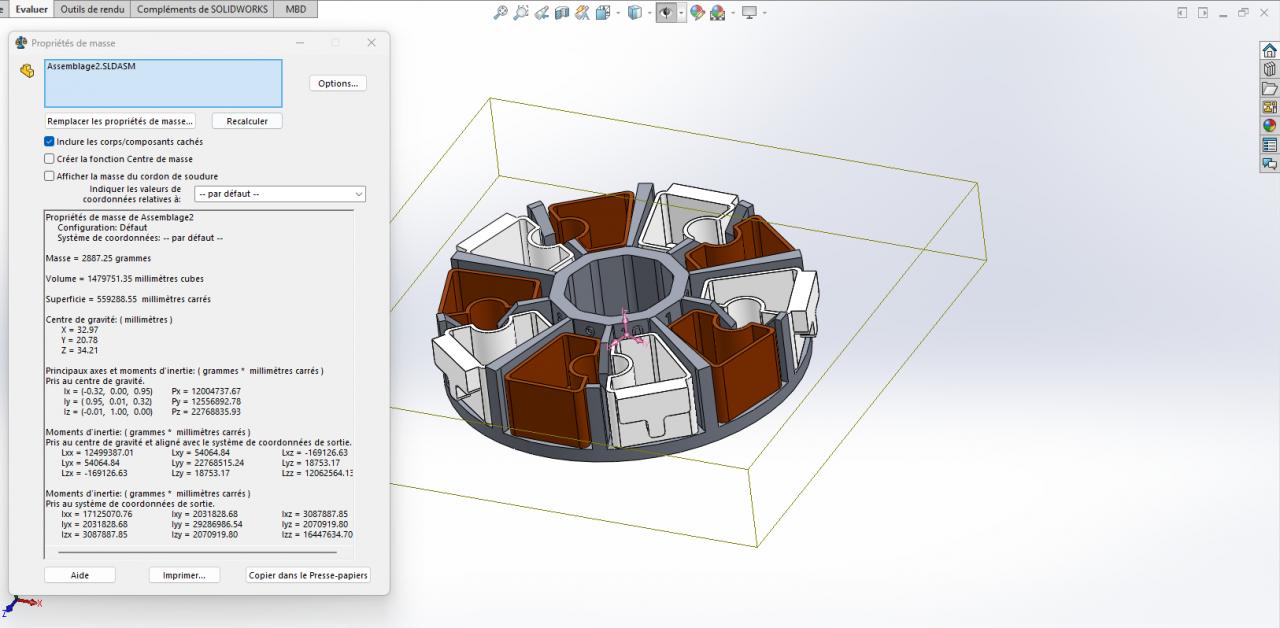Click the 'Volume = 1479751.35' line
The width and height of the screenshot is (1280, 628).
click(124, 279)
